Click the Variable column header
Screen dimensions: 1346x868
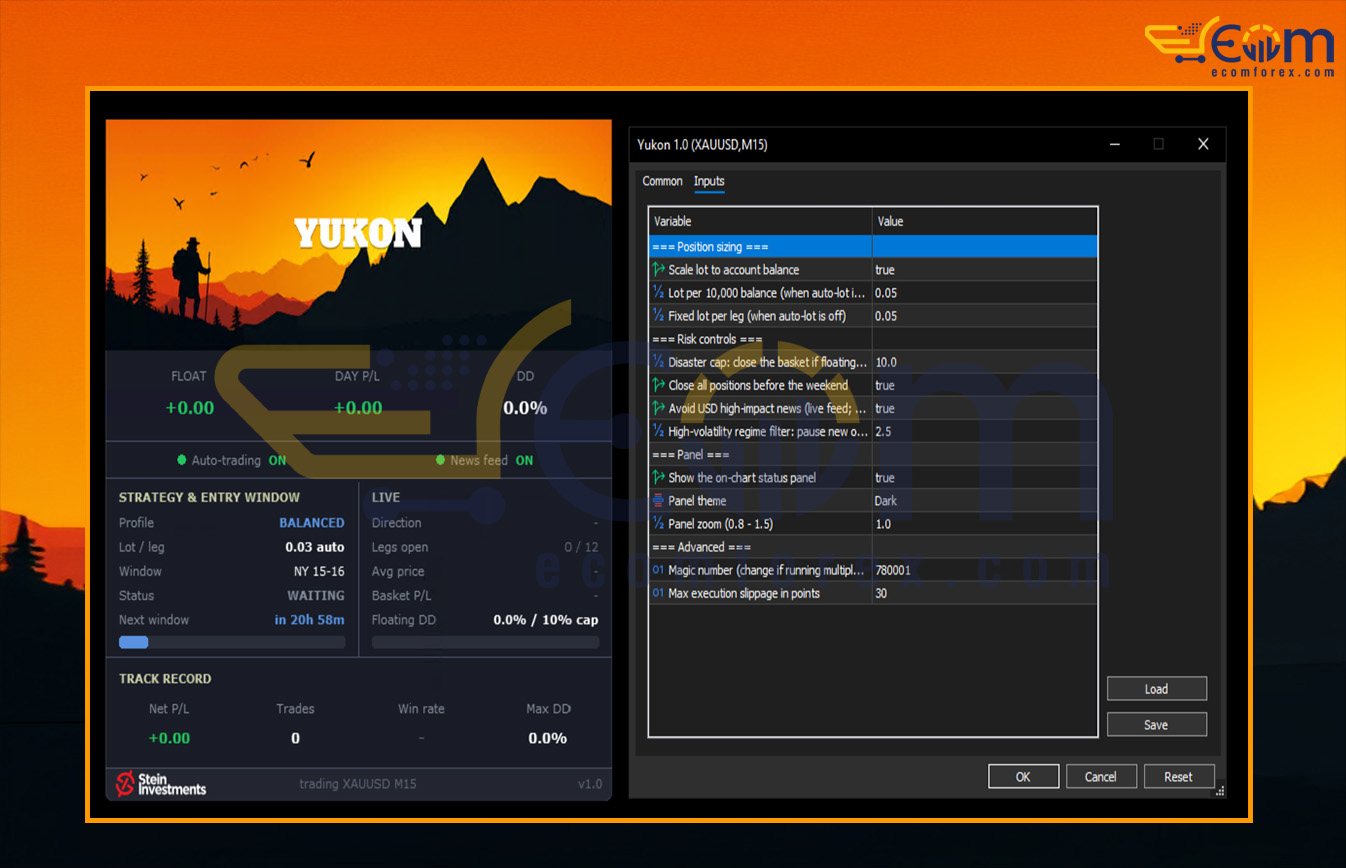[x=761, y=221]
